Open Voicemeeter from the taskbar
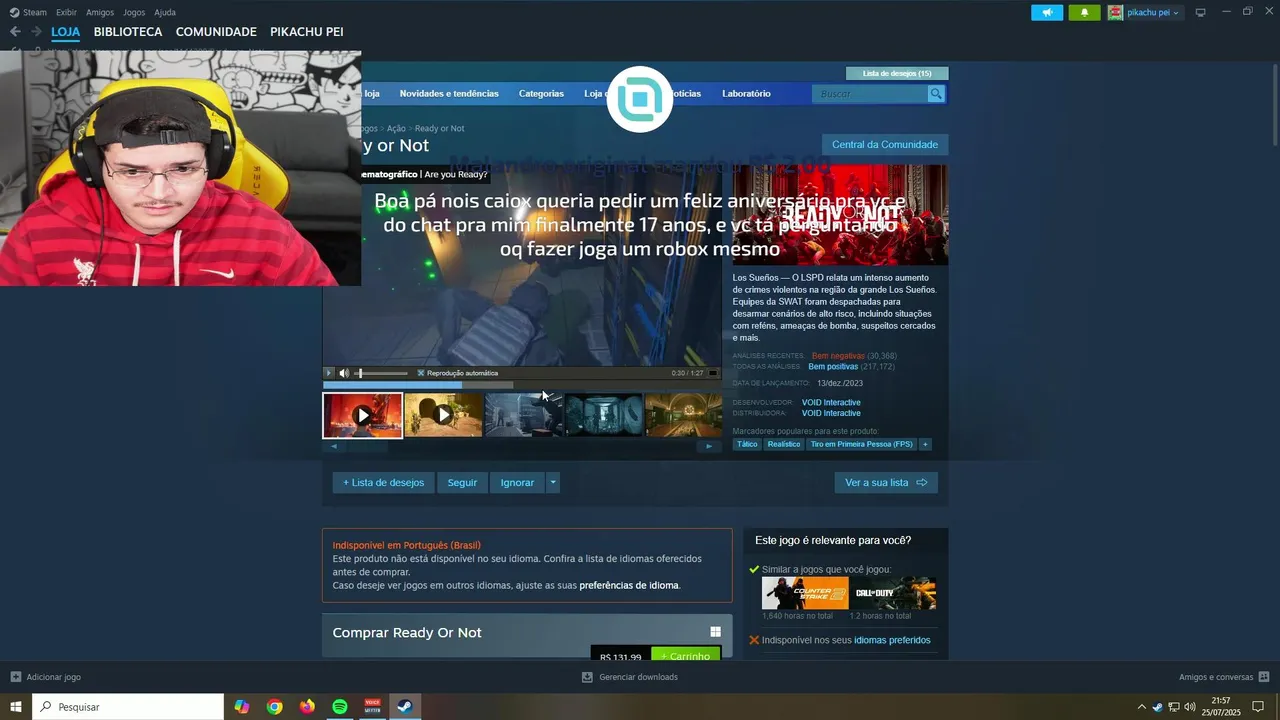 coord(373,707)
